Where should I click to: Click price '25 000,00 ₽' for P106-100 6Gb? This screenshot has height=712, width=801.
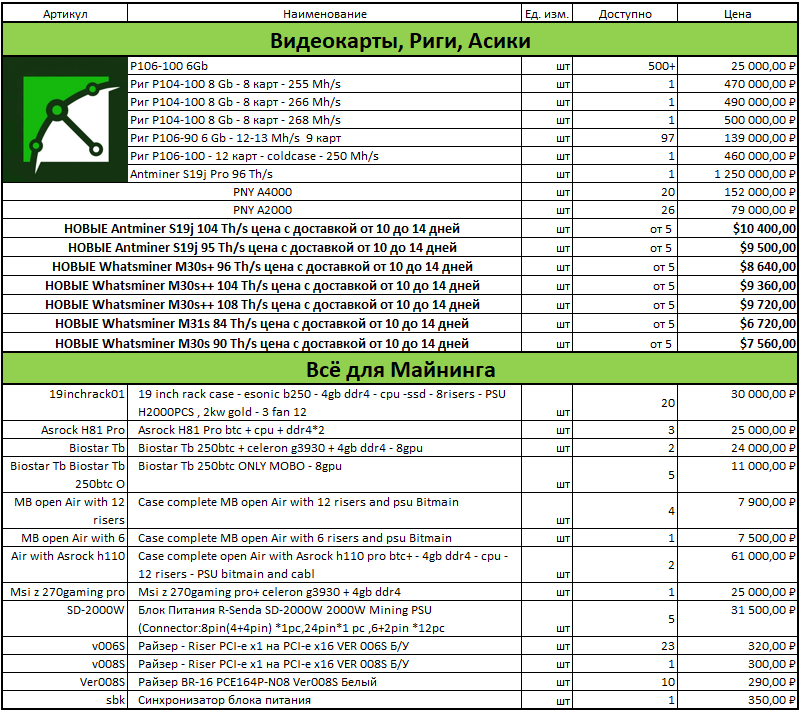pyautogui.click(x=763, y=66)
